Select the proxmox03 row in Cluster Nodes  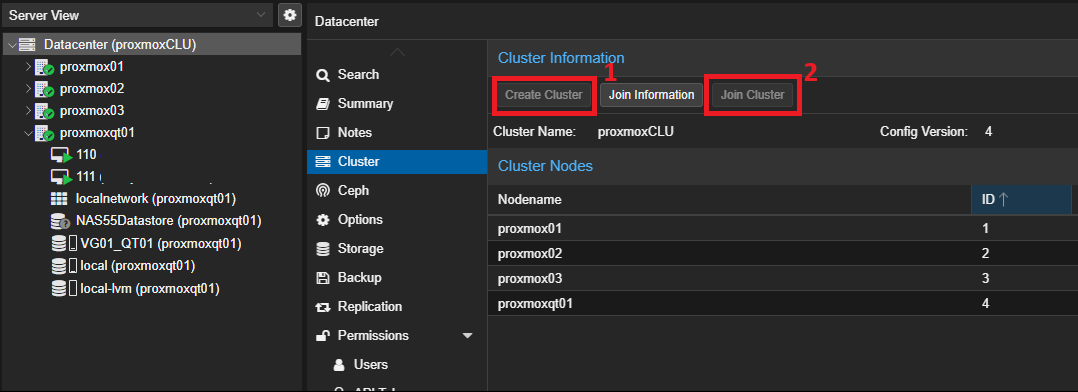tap(782, 279)
